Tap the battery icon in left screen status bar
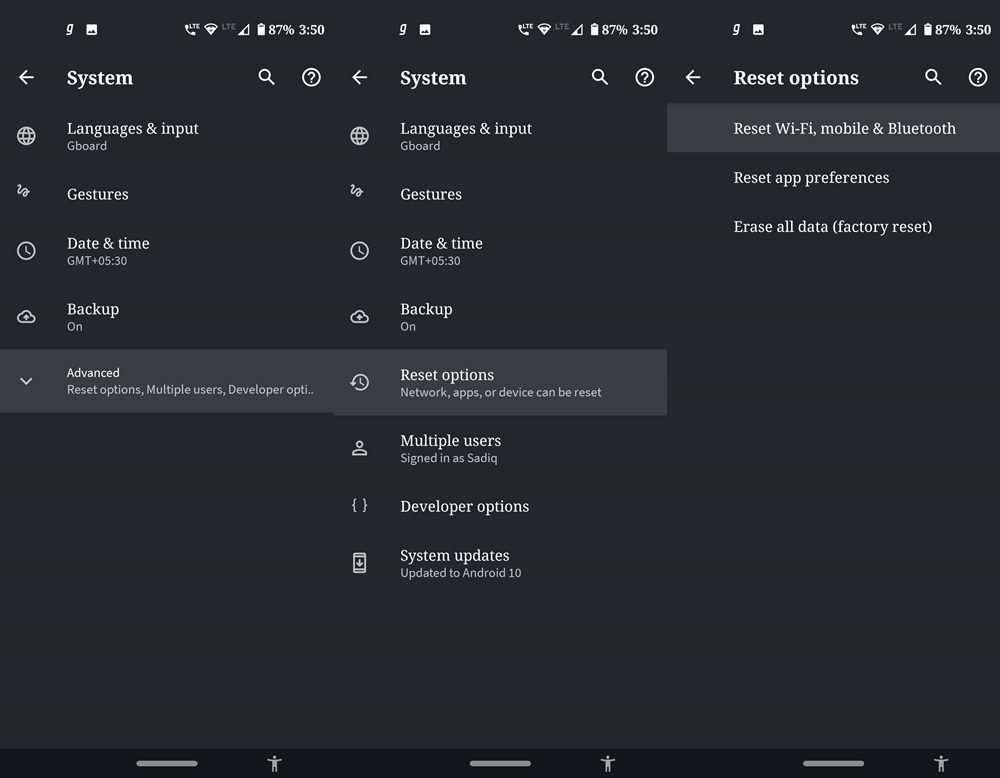The width and height of the screenshot is (1000, 778). pos(261,29)
